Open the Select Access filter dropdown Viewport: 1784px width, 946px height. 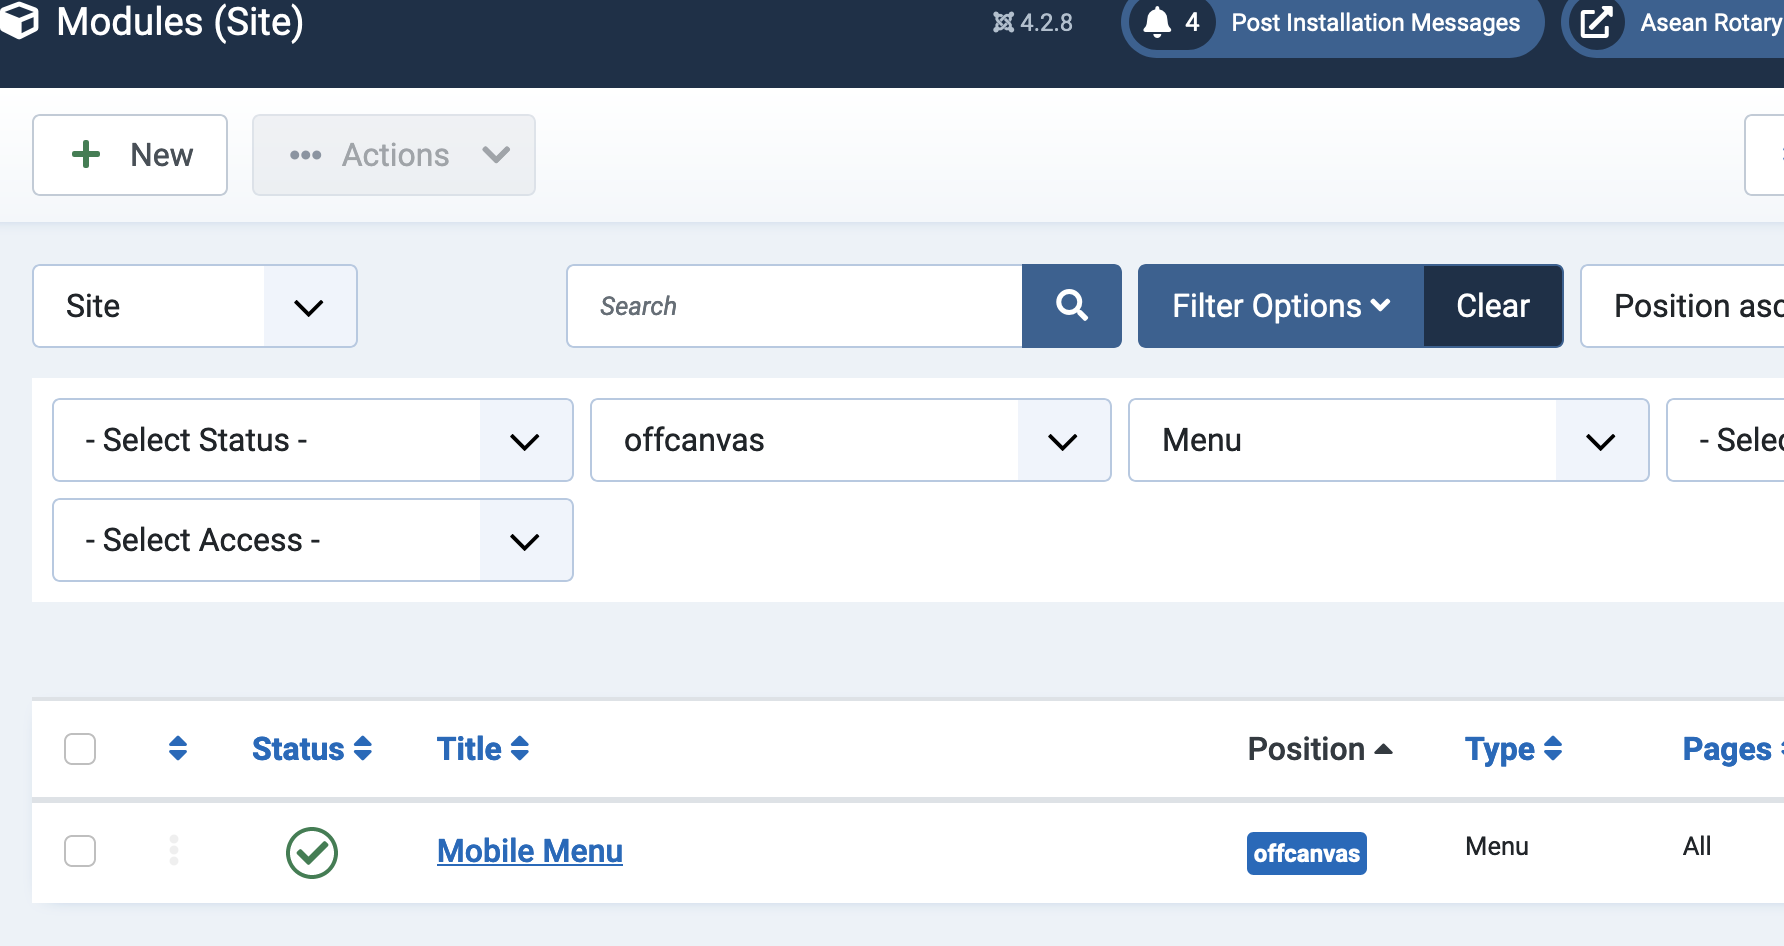coord(312,540)
